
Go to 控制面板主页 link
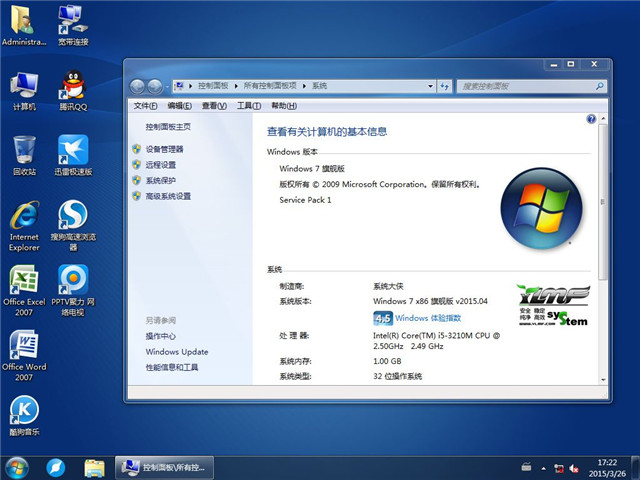(168, 127)
